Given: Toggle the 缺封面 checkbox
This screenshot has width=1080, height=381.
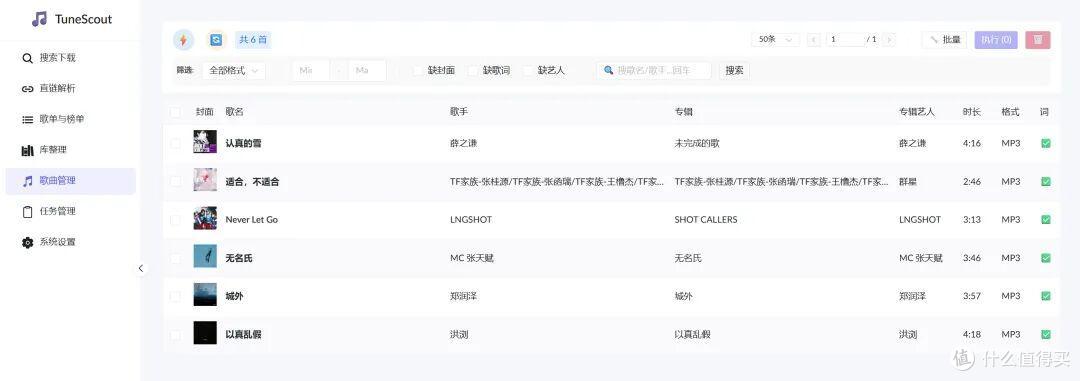Looking at the screenshot, I should (x=418, y=70).
